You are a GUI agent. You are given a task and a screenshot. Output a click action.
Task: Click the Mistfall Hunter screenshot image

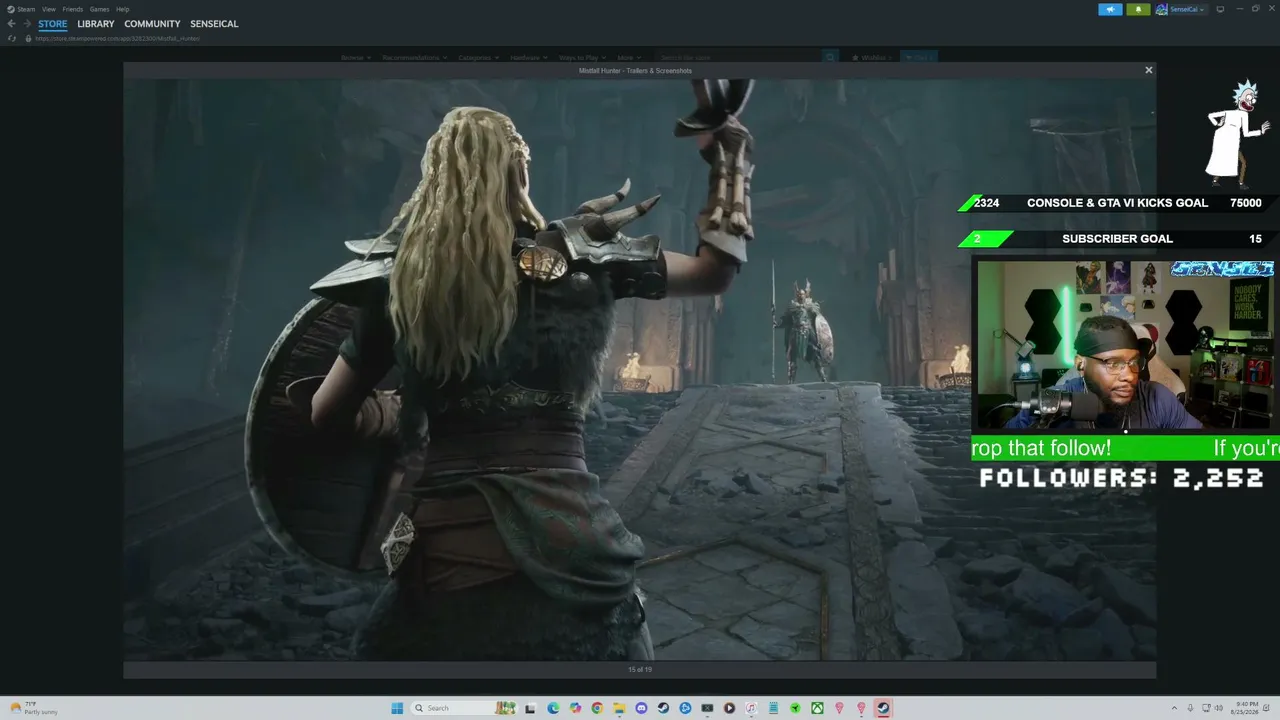640,370
